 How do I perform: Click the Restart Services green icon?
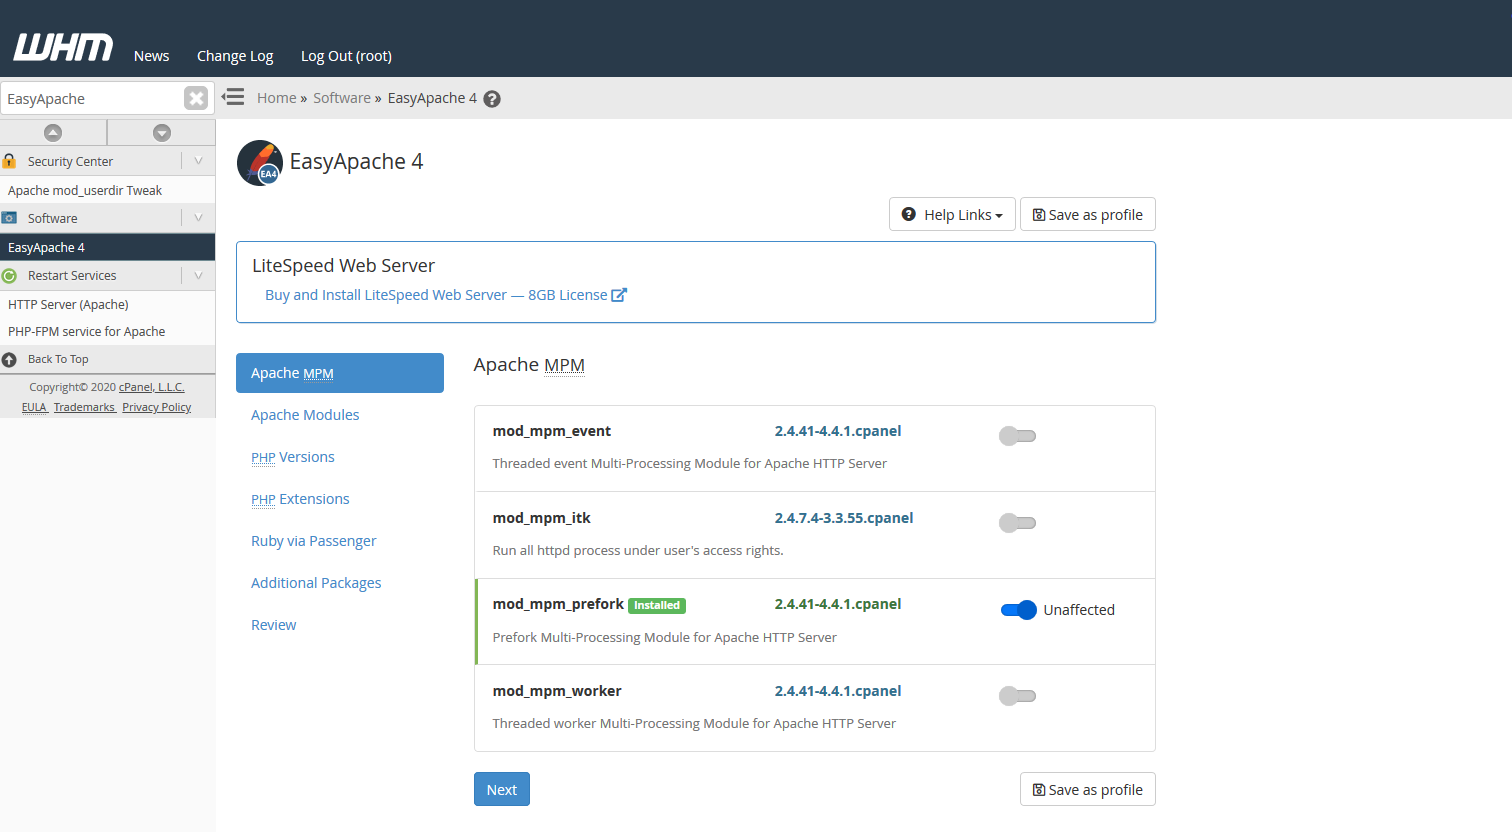[10, 276]
